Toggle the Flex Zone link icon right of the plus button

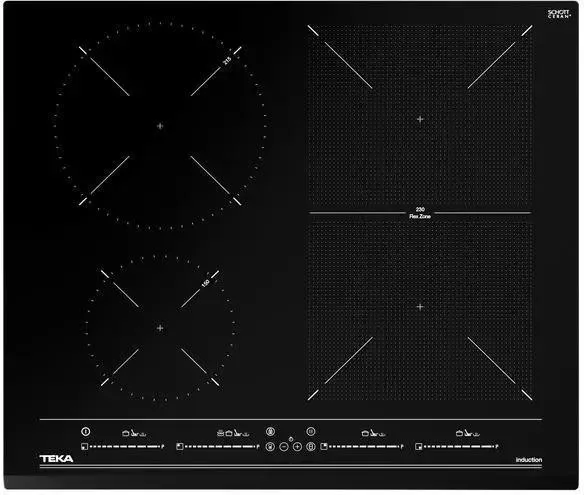pyautogui.click(x=311, y=446)
